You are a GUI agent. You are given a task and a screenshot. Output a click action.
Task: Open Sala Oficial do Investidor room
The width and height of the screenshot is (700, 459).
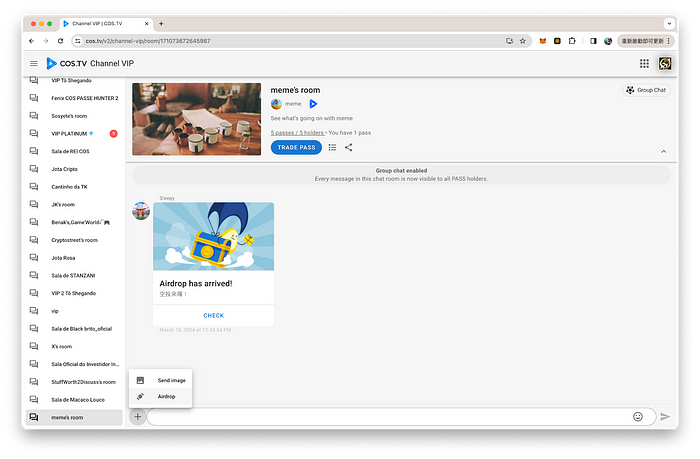pos(74,364)
